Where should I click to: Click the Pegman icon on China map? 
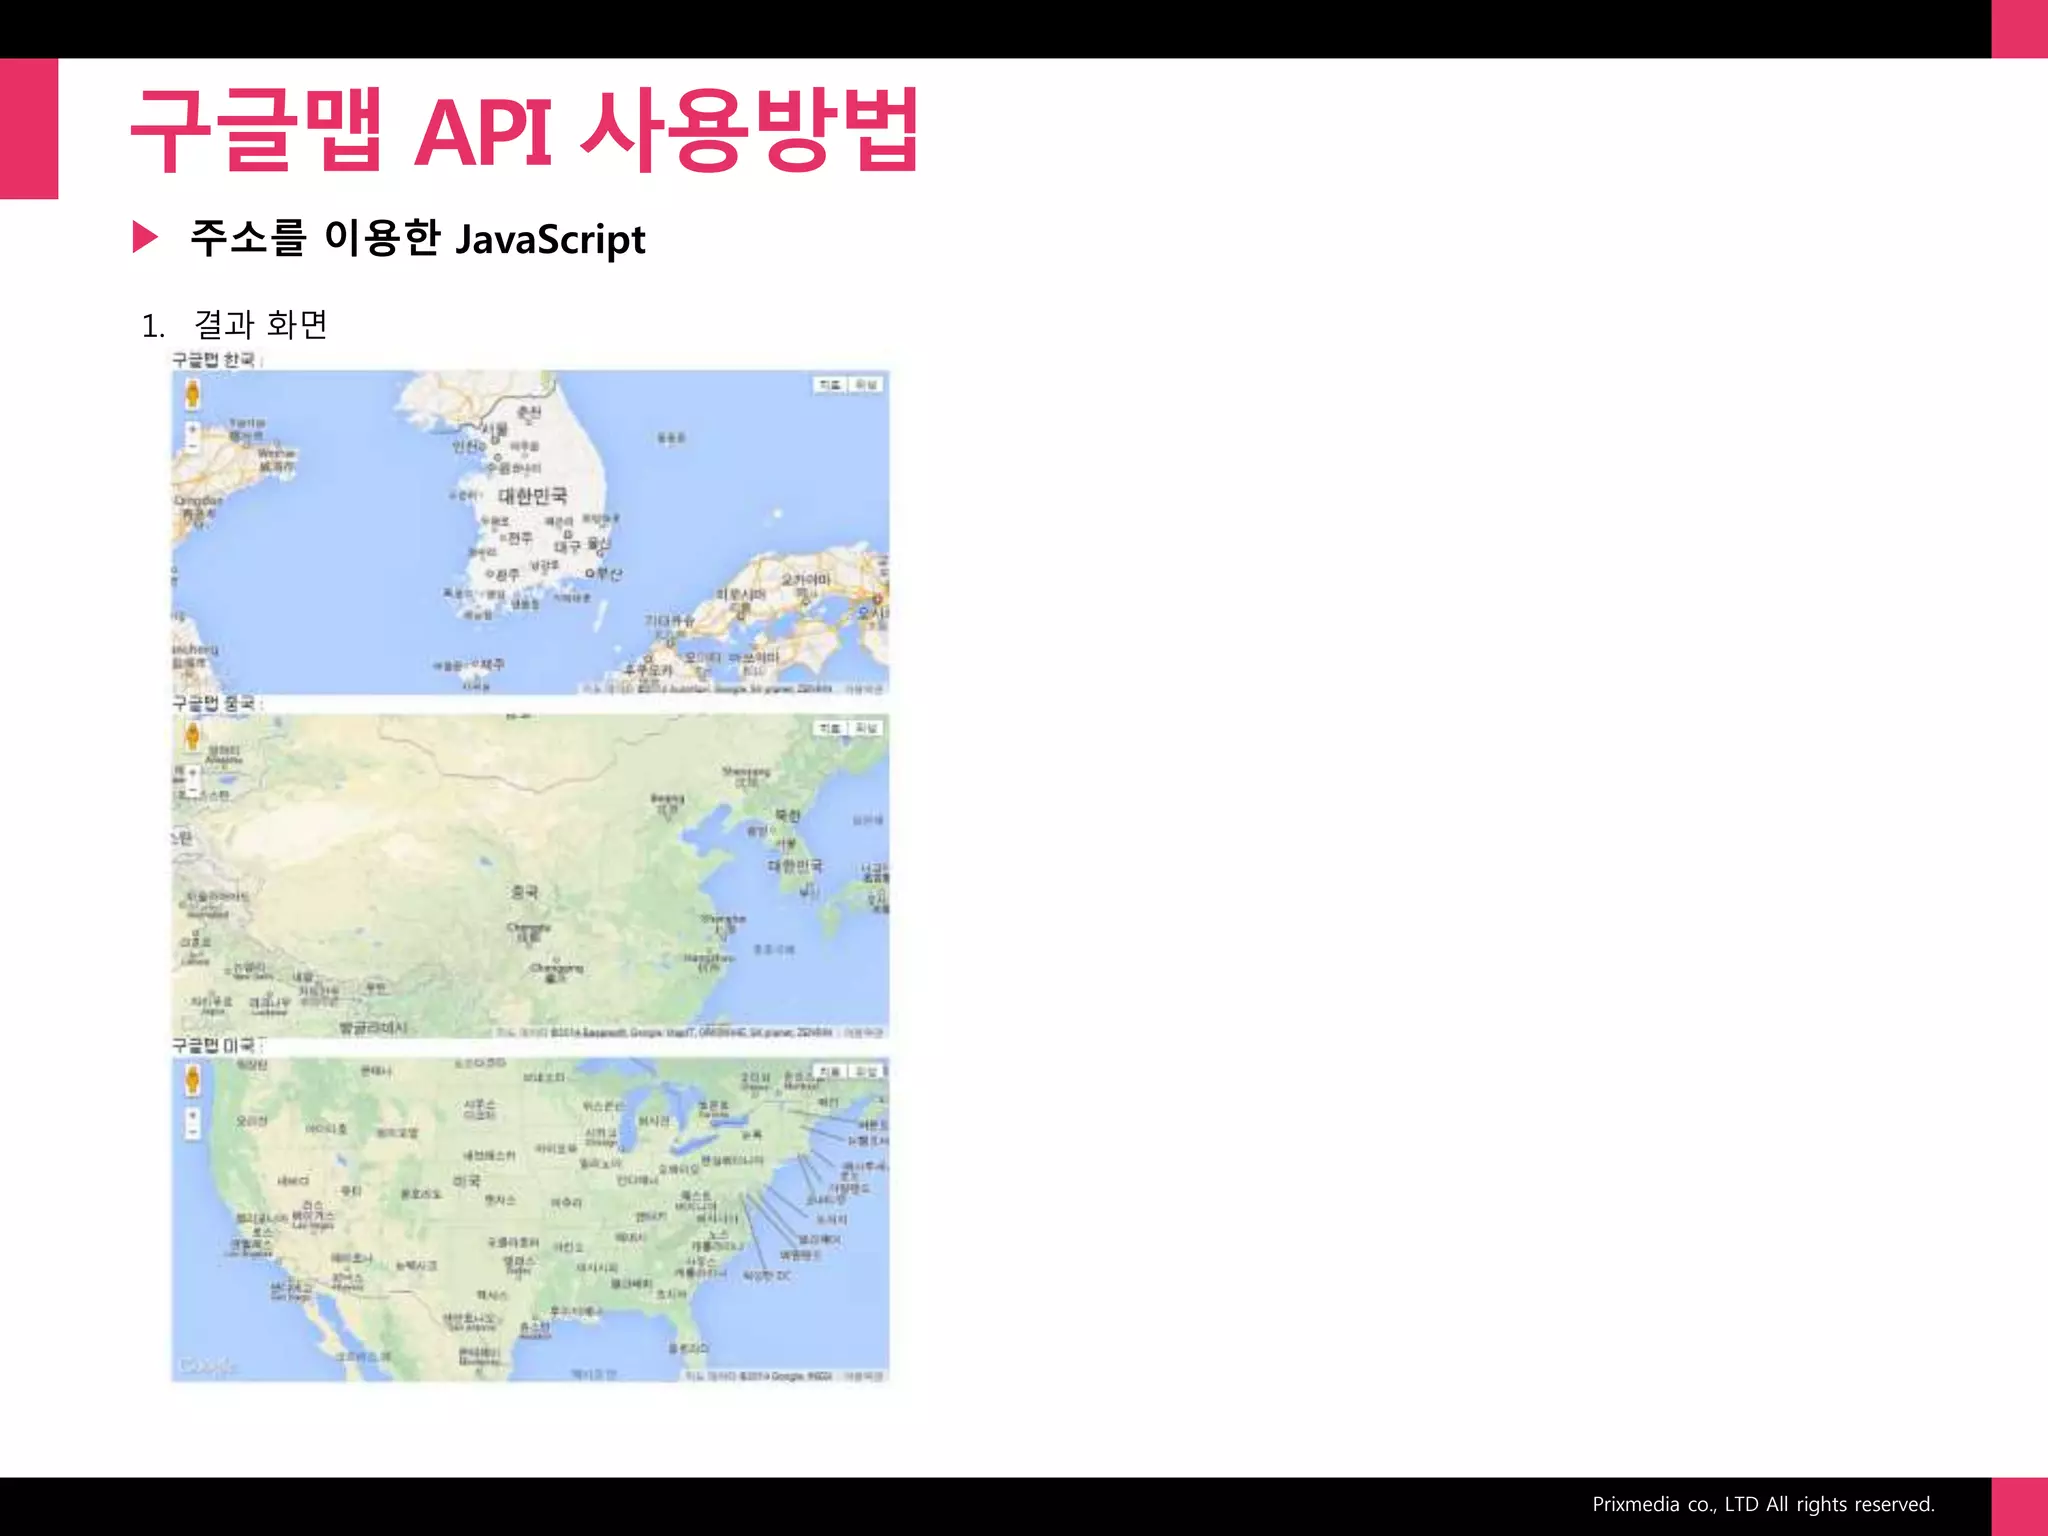coord(193,737)
